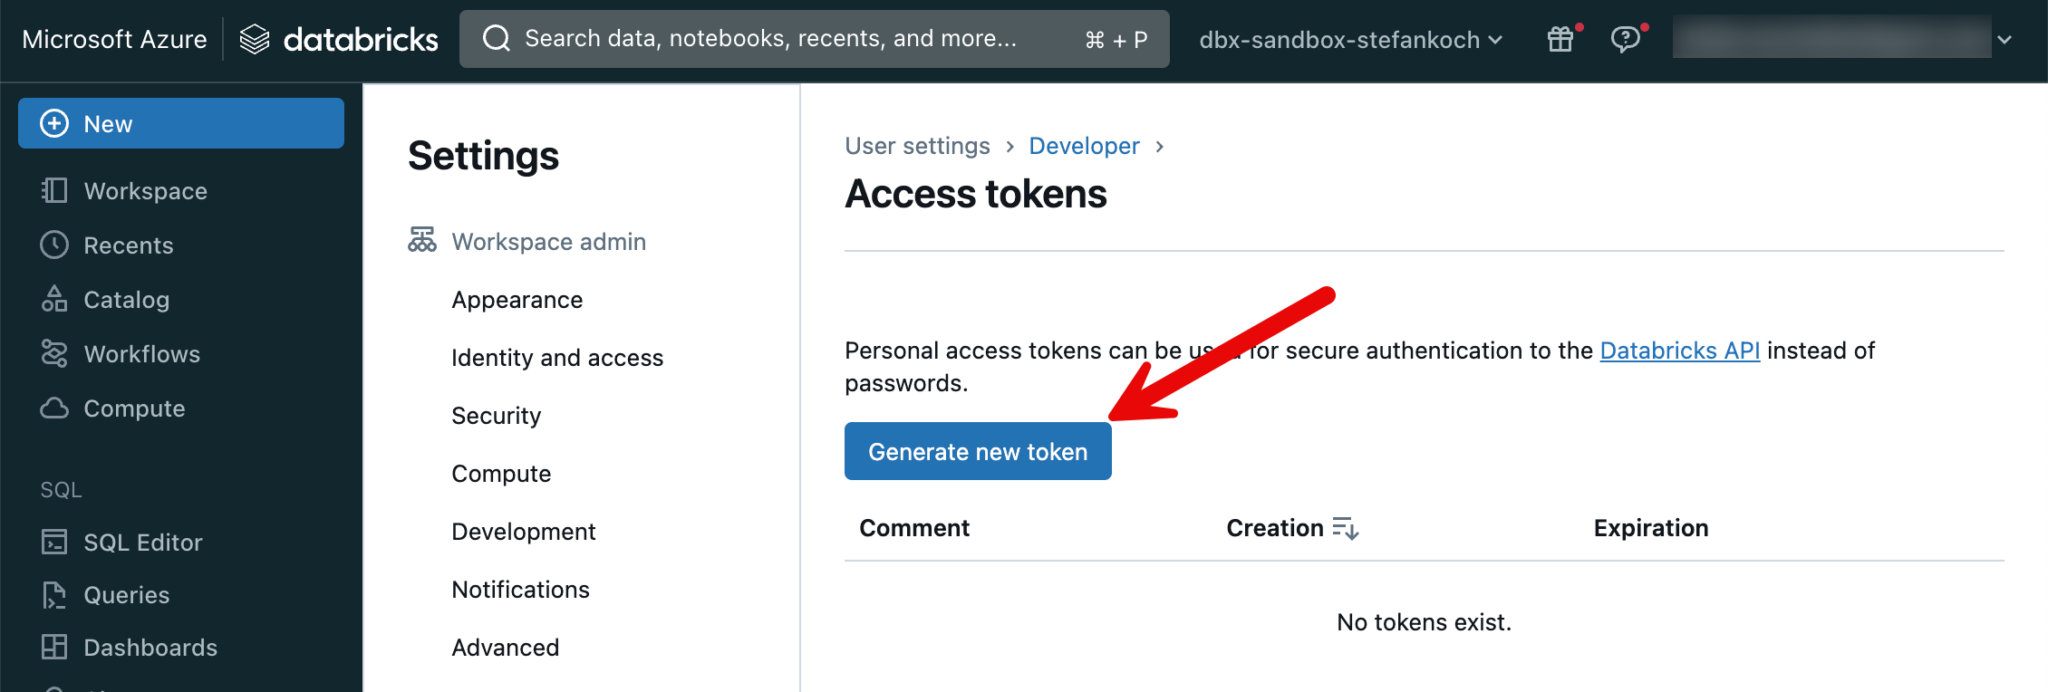Open the Security settings section

click(x=496, y=416)
